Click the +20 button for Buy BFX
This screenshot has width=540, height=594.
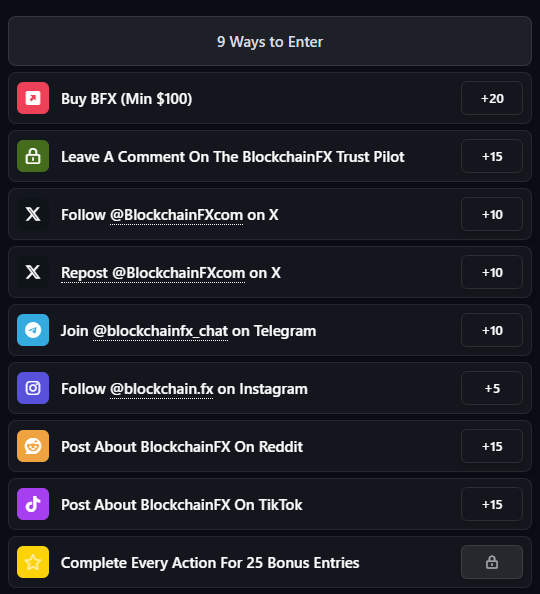(492, 98)
